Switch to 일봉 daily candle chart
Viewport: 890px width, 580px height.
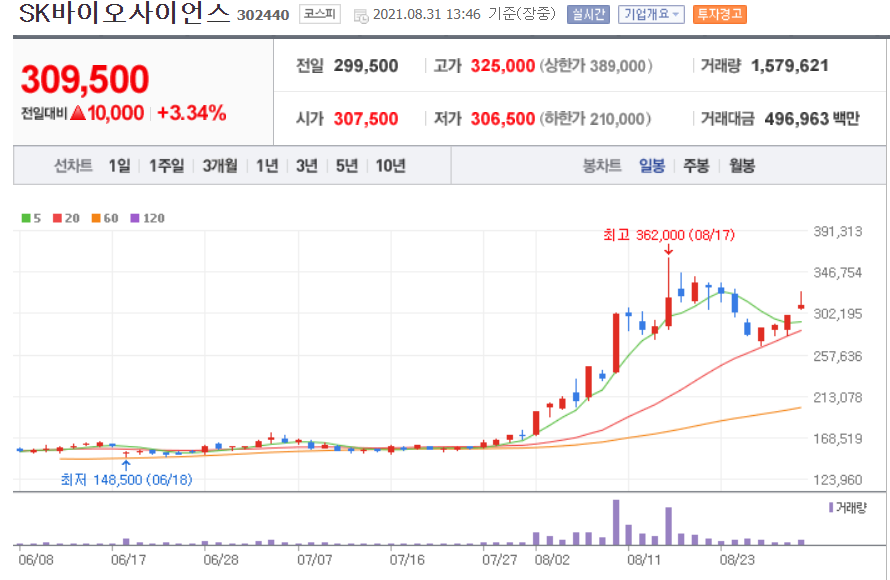coord(652,166)
